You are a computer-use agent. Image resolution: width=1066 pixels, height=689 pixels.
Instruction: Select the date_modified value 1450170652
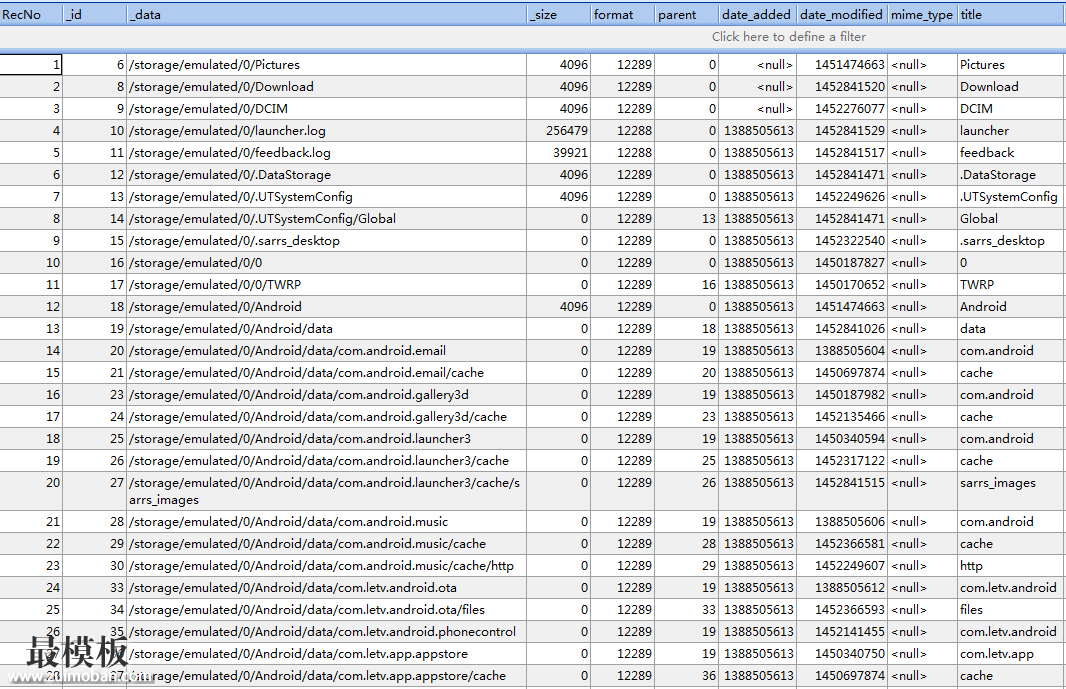click(842, 284)
